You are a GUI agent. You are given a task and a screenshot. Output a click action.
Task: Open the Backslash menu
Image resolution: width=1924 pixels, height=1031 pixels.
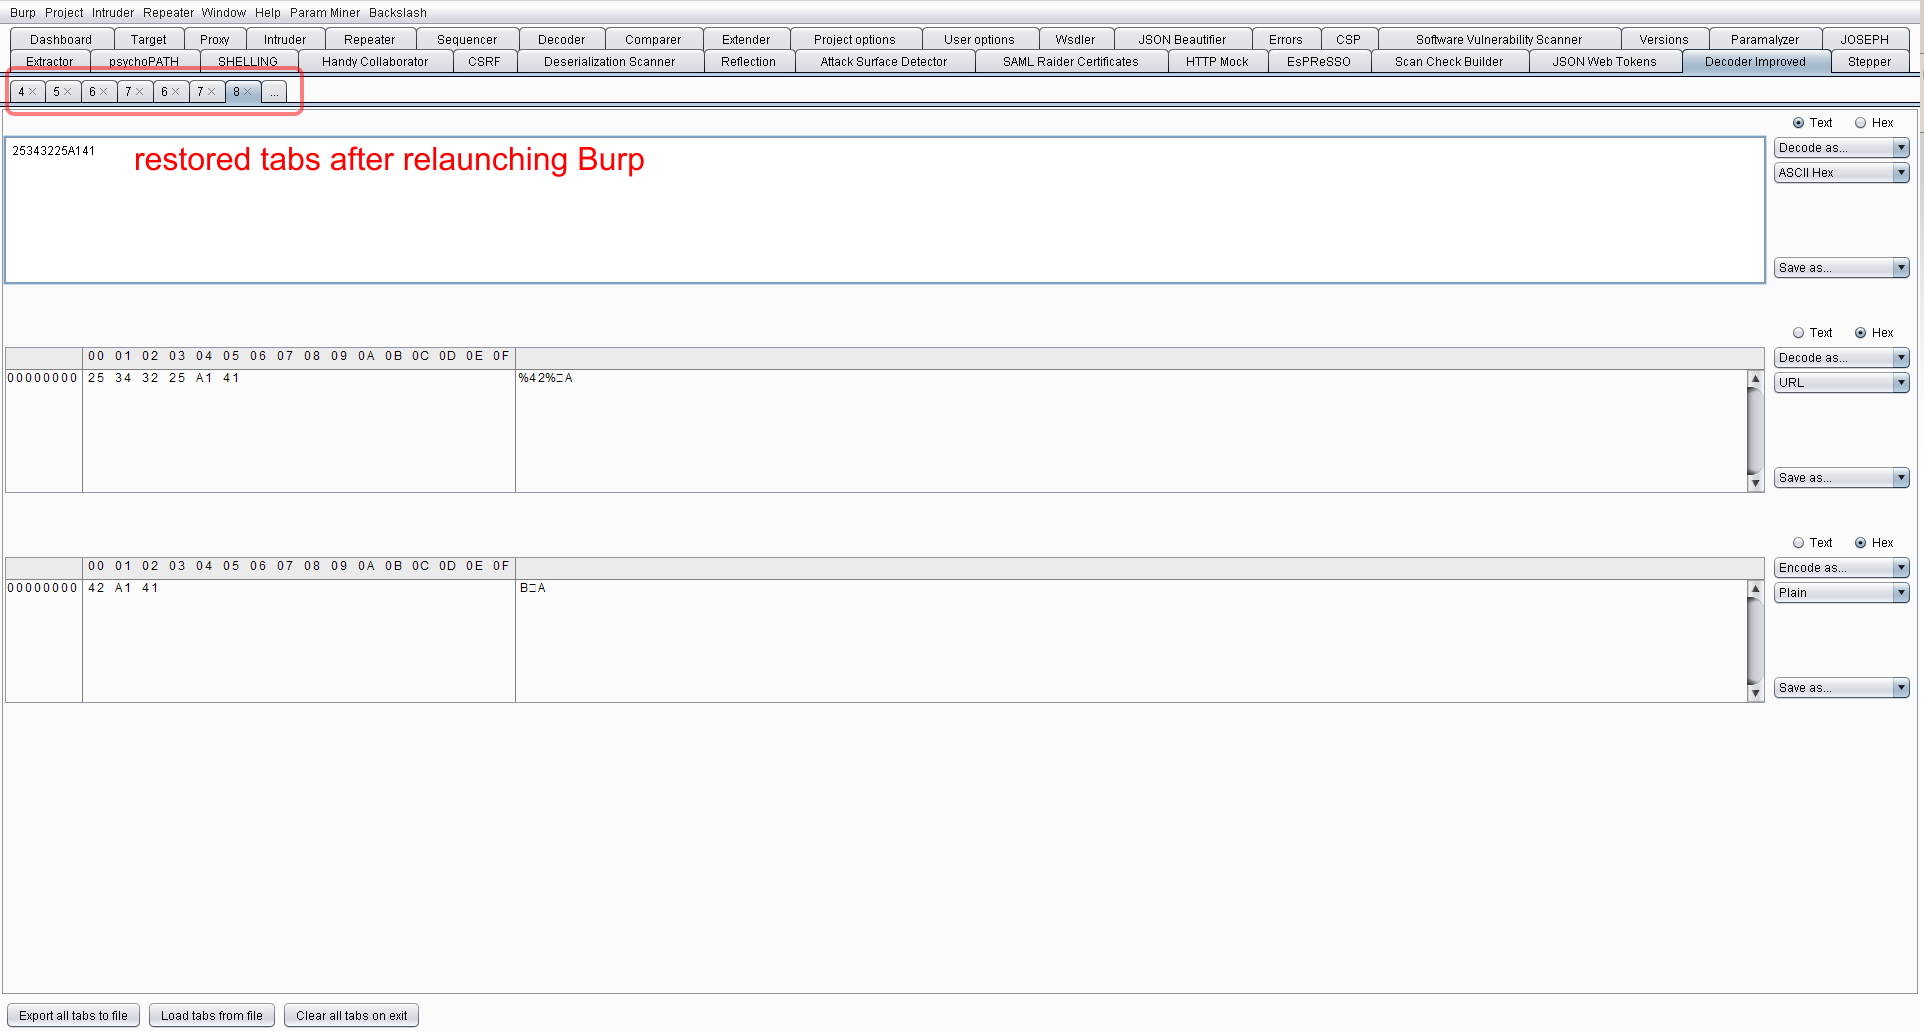[x=397, y=13]
